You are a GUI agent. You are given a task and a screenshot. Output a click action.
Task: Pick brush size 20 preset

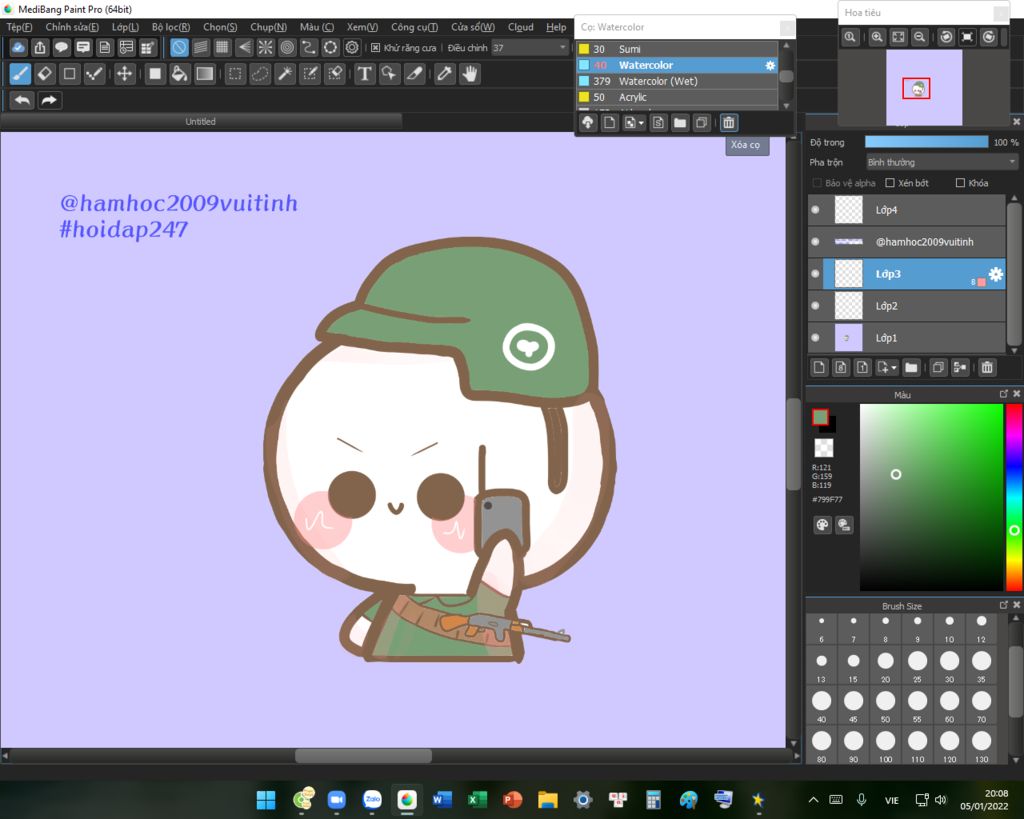(885, 664)
